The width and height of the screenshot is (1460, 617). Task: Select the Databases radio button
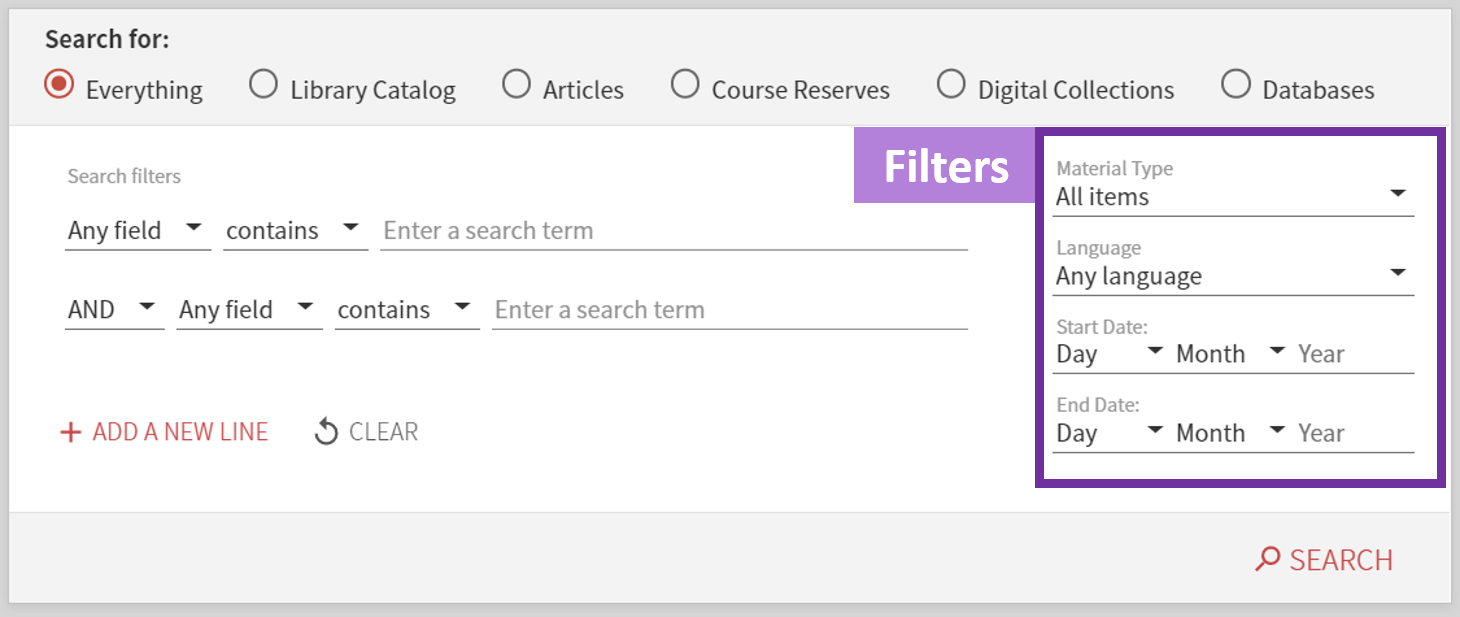(1236, 85)
